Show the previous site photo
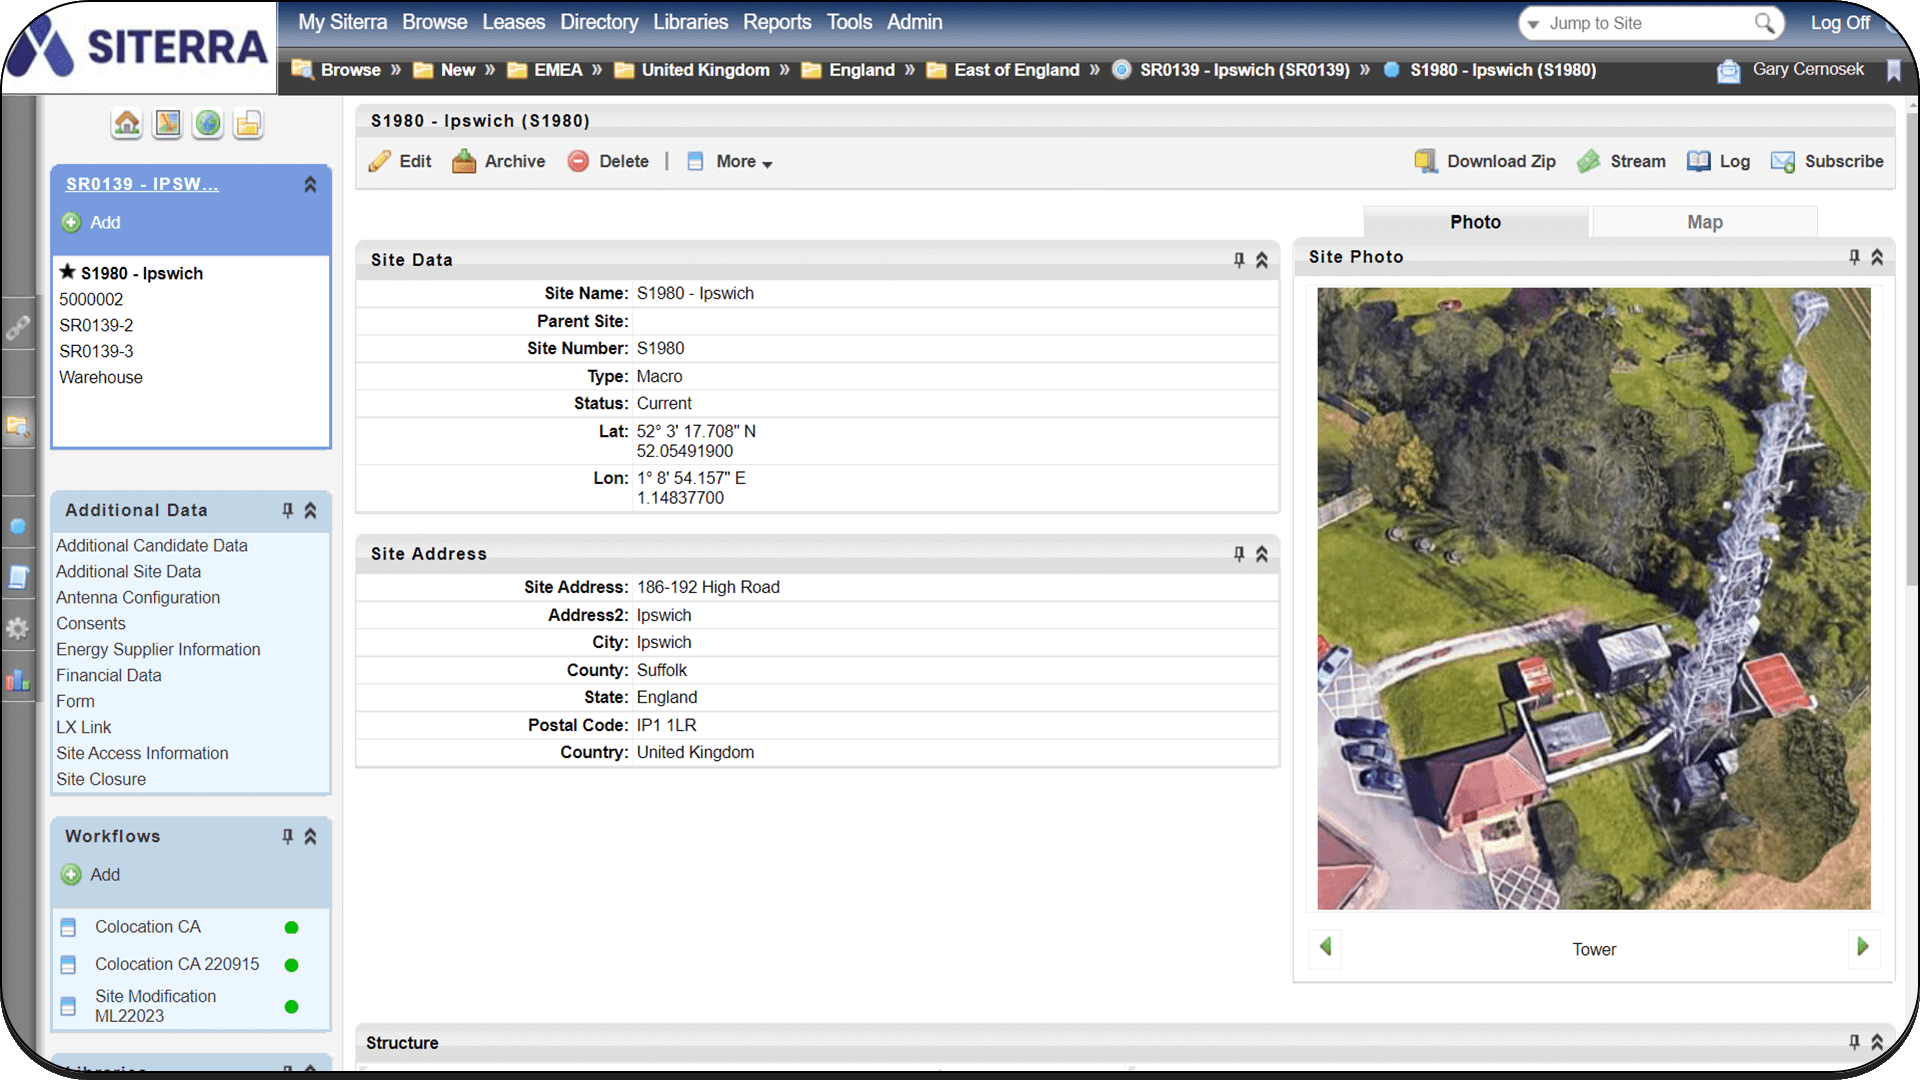Image resolution: width=1920 pixels, height=1080 pixels. pyautogui.click(x=1325, y=947)
